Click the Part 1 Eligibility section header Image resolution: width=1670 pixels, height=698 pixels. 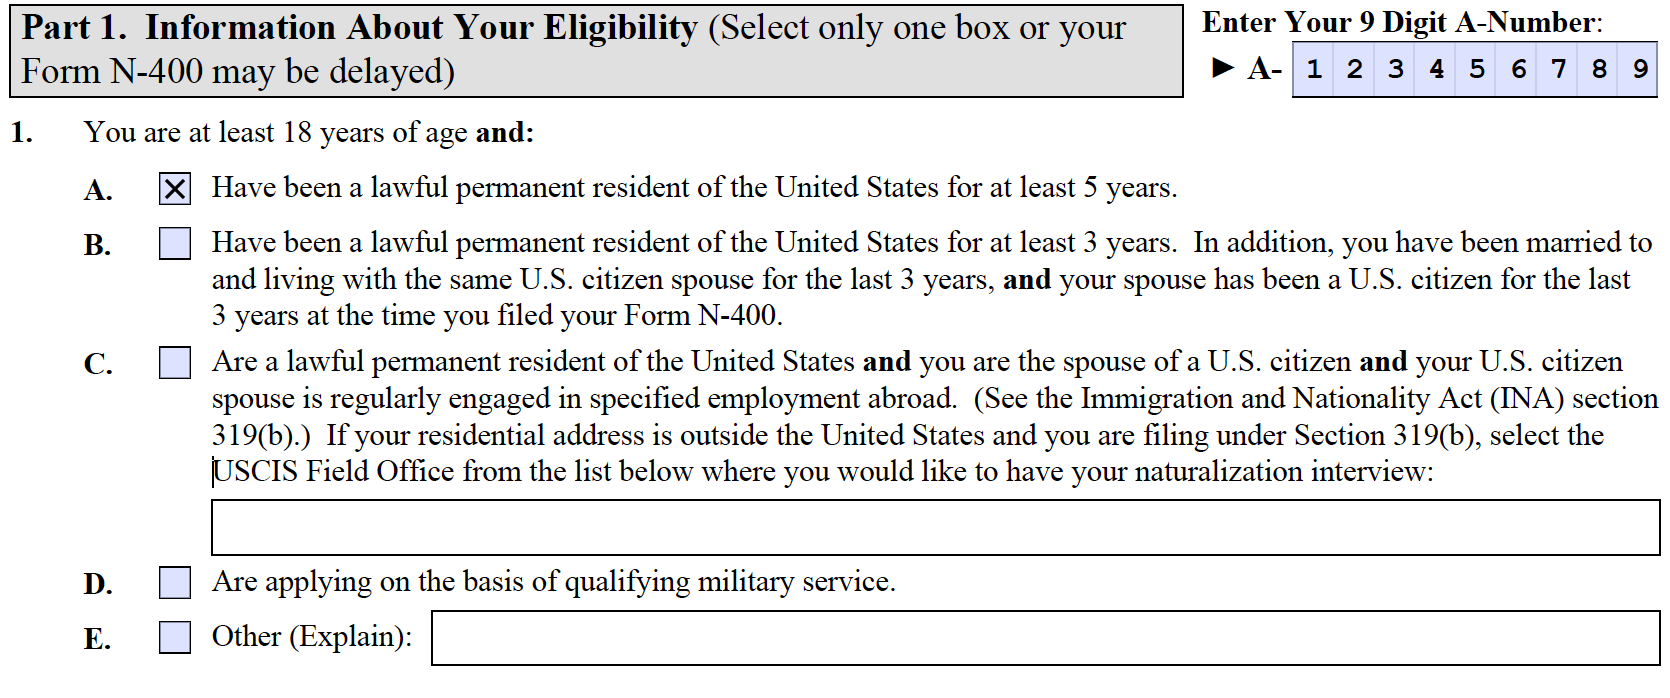click(x=596, y=51)
